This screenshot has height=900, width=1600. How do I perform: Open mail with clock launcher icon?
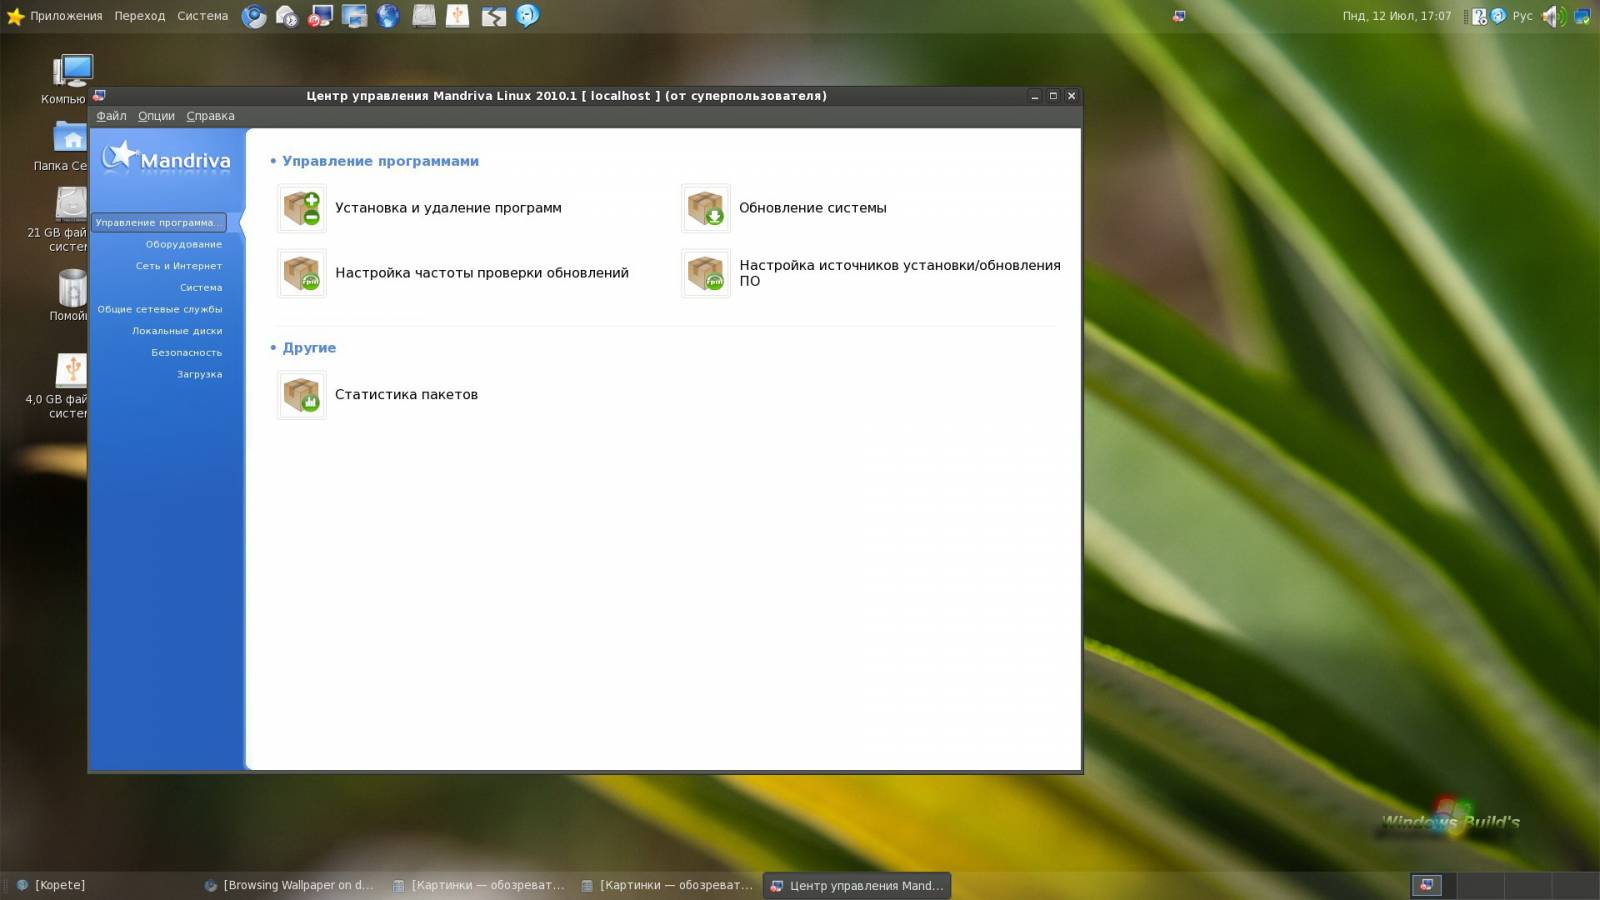click(x=287, y=16)
